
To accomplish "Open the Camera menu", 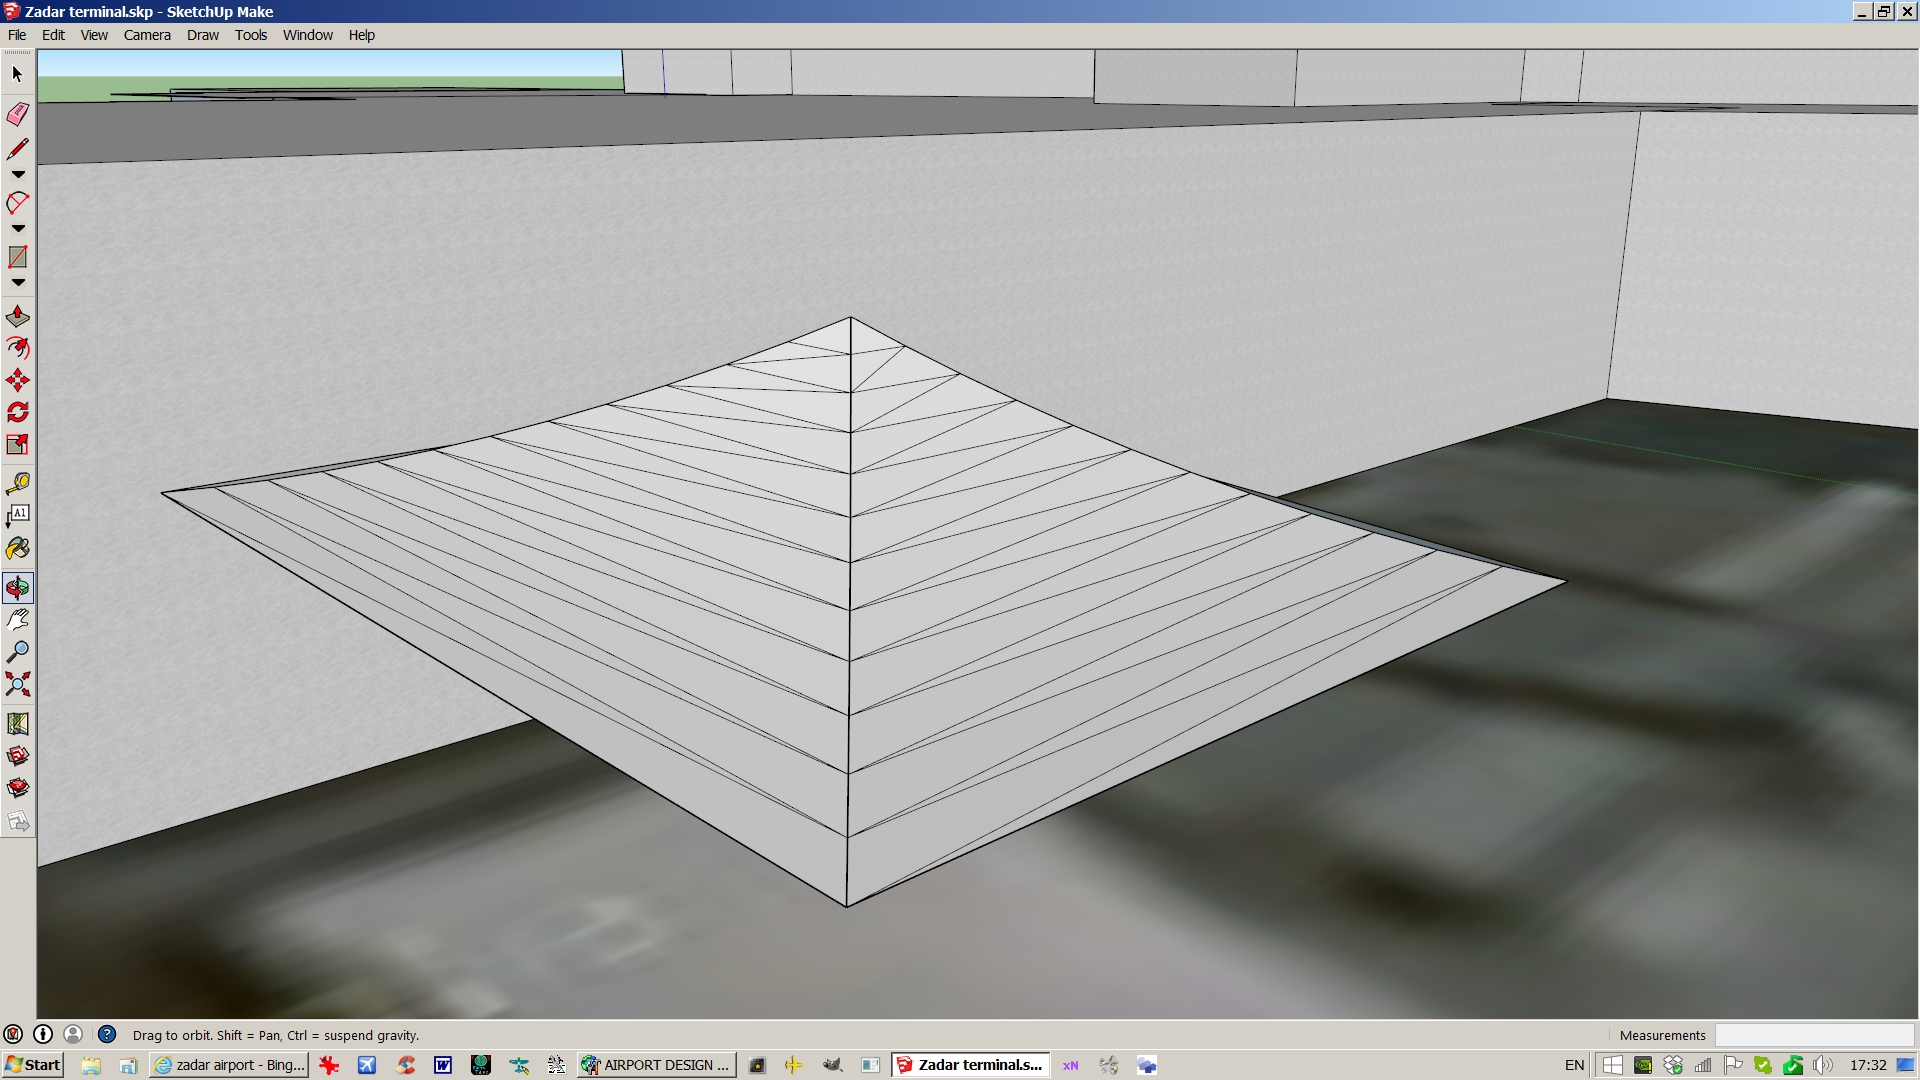I will 147,35.
